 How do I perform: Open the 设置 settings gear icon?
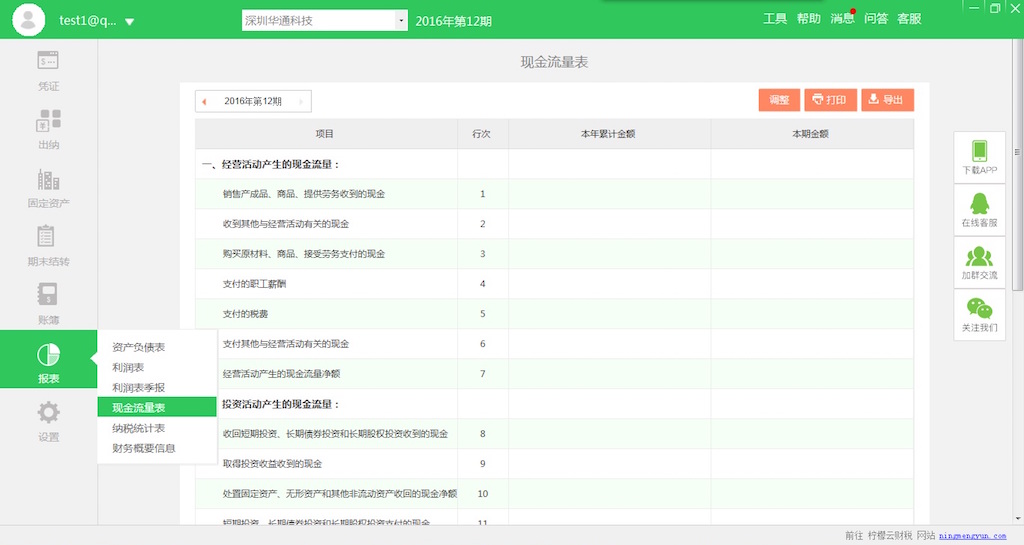pyautogui.click(x=48, y=413)
